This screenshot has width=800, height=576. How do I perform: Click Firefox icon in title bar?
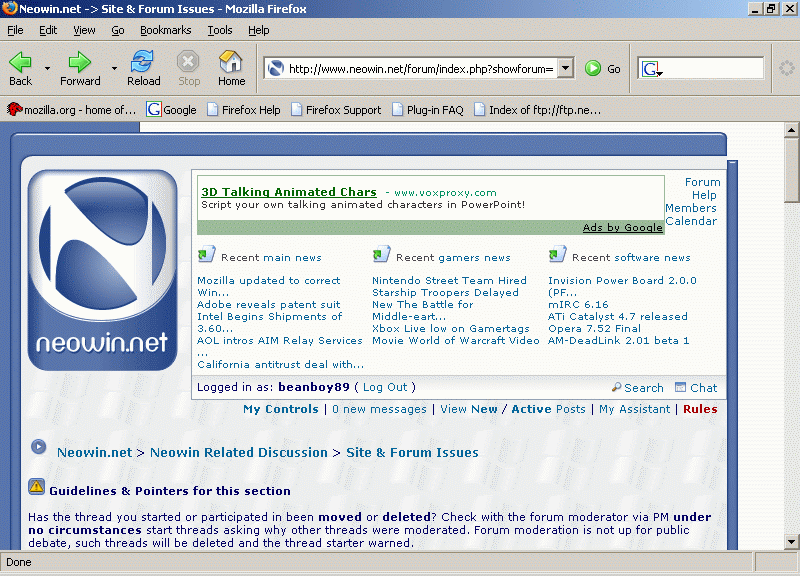click(9, 9)
